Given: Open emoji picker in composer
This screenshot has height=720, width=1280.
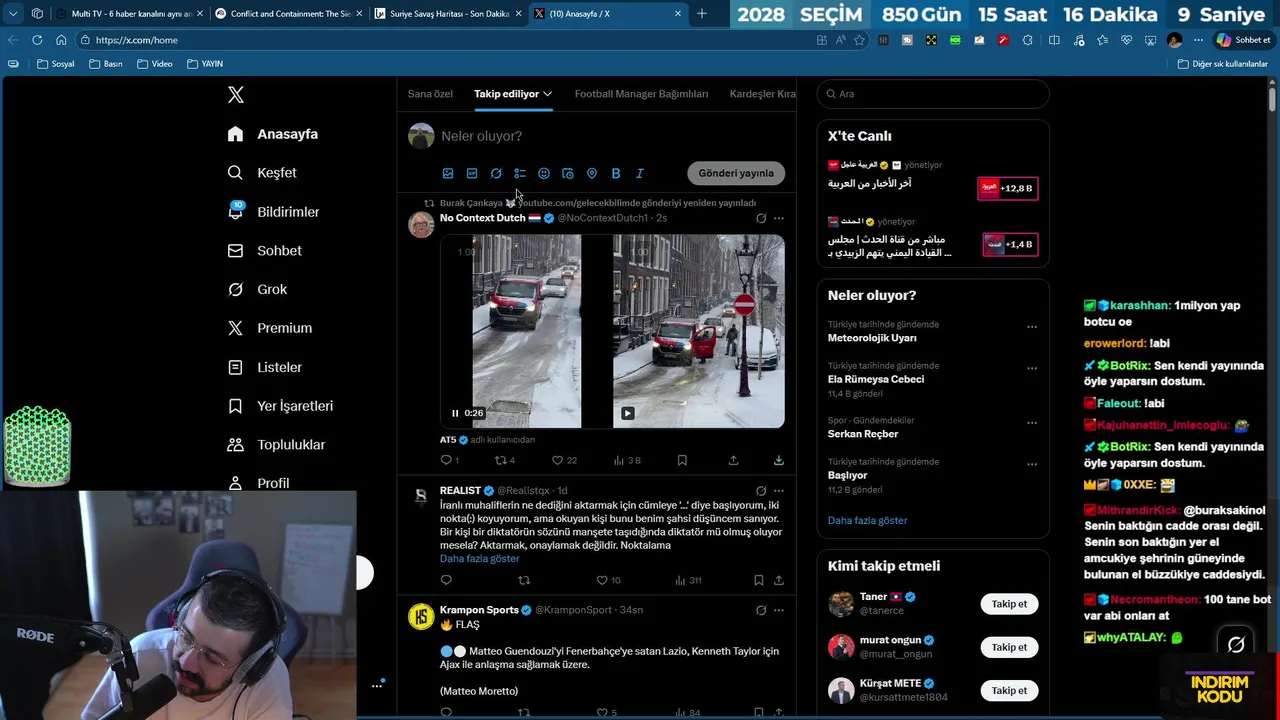Looking at the screenshot, I should point(544,173).
